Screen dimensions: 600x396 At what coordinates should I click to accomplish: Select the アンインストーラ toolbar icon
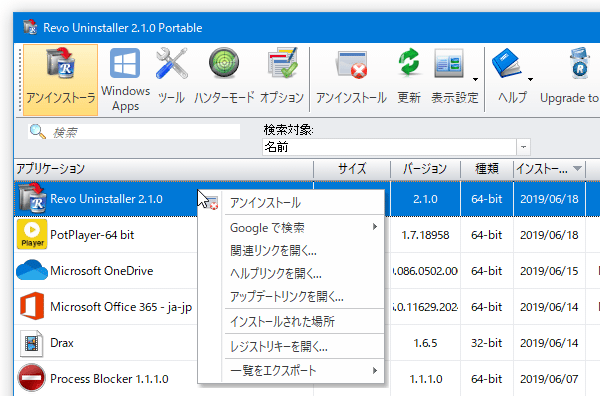click(60, 80)
